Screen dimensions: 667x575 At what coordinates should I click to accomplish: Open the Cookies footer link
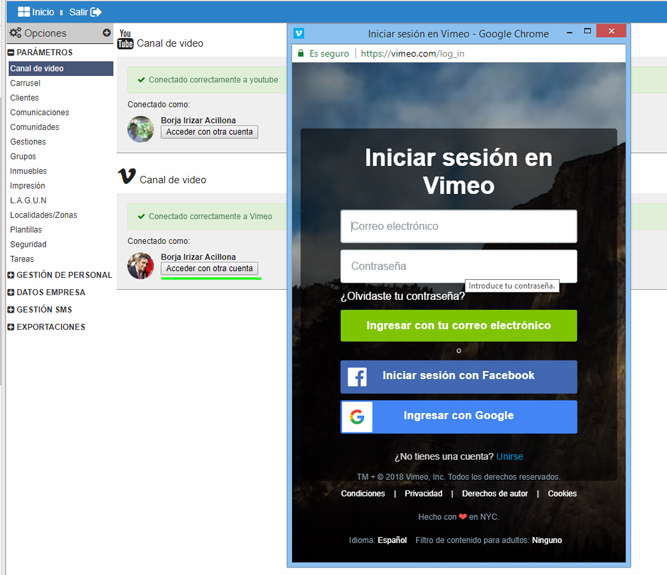point(562,493)
